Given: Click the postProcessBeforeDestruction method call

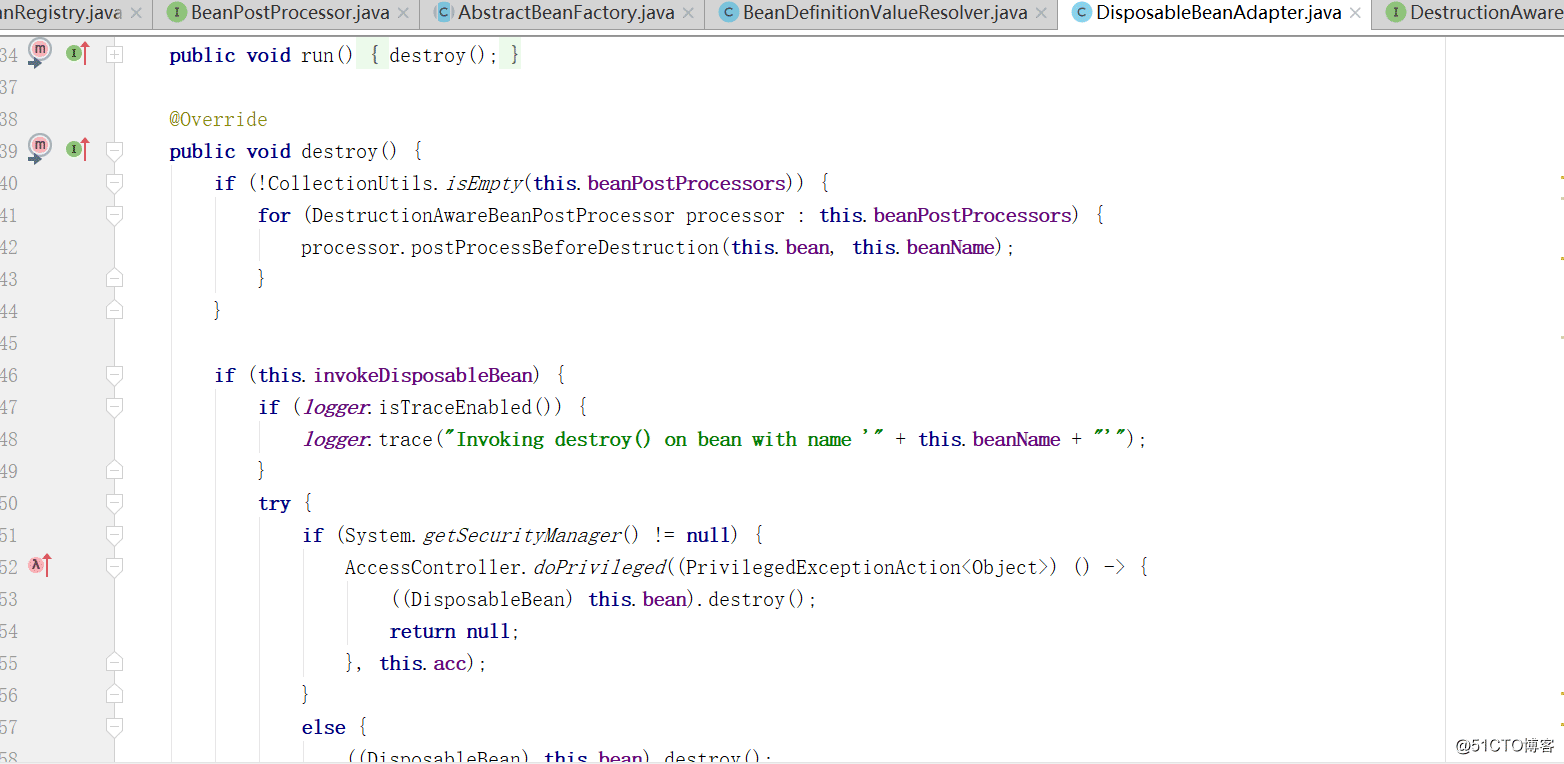Looking at the screenshot, I should 565,247.
